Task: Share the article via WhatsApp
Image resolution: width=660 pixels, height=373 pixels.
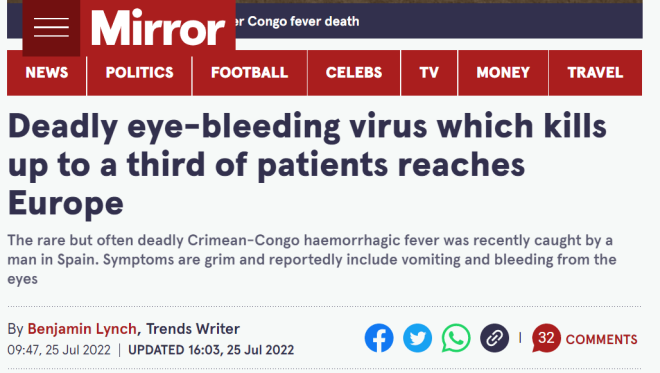Action: click(456, 338)
